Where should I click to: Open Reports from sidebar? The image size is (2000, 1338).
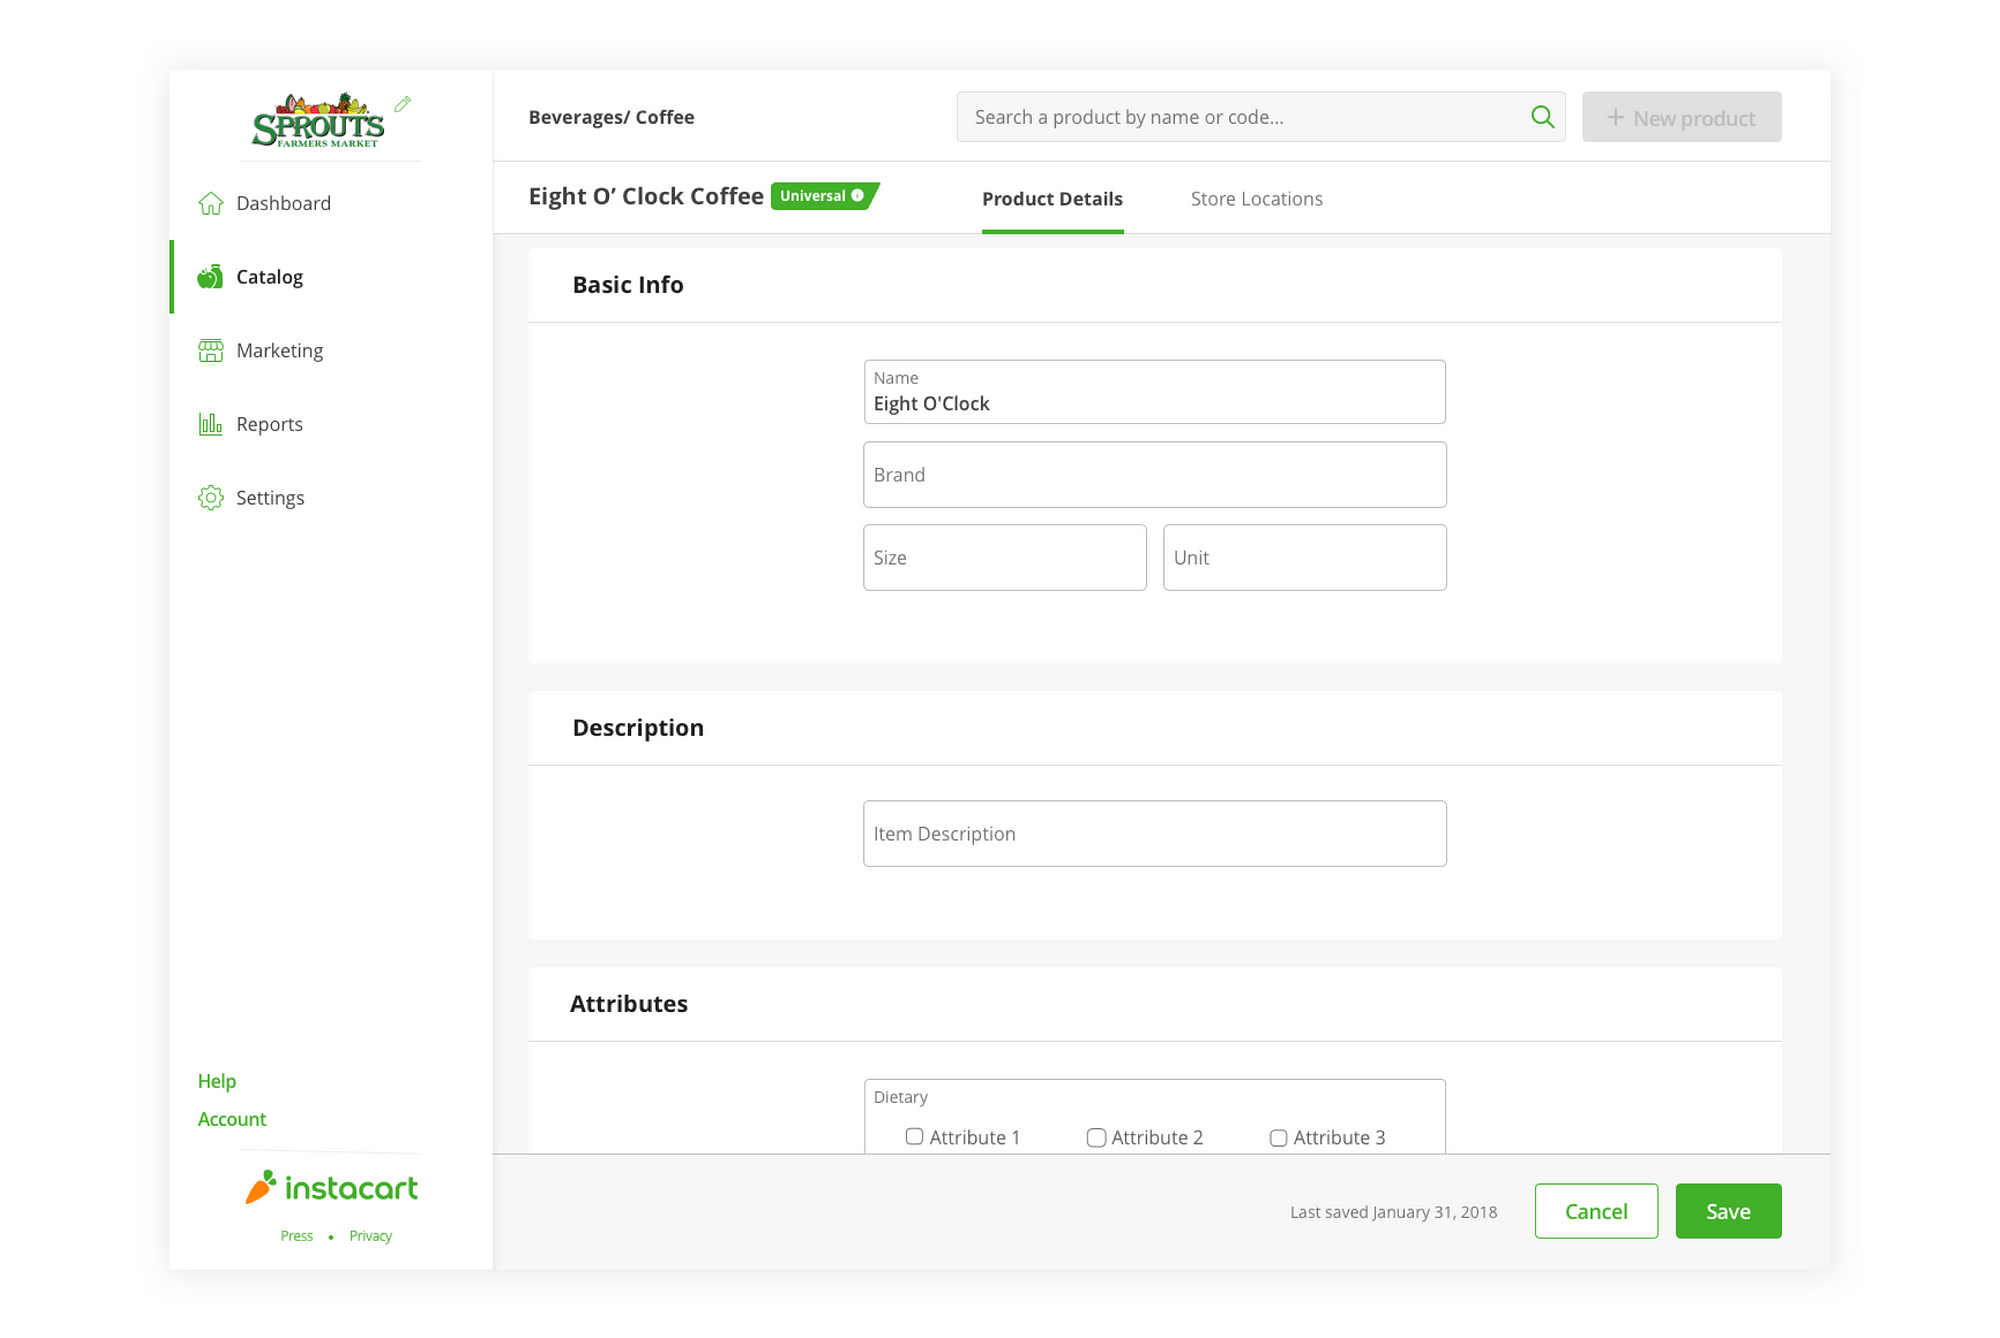pos(330,424)
